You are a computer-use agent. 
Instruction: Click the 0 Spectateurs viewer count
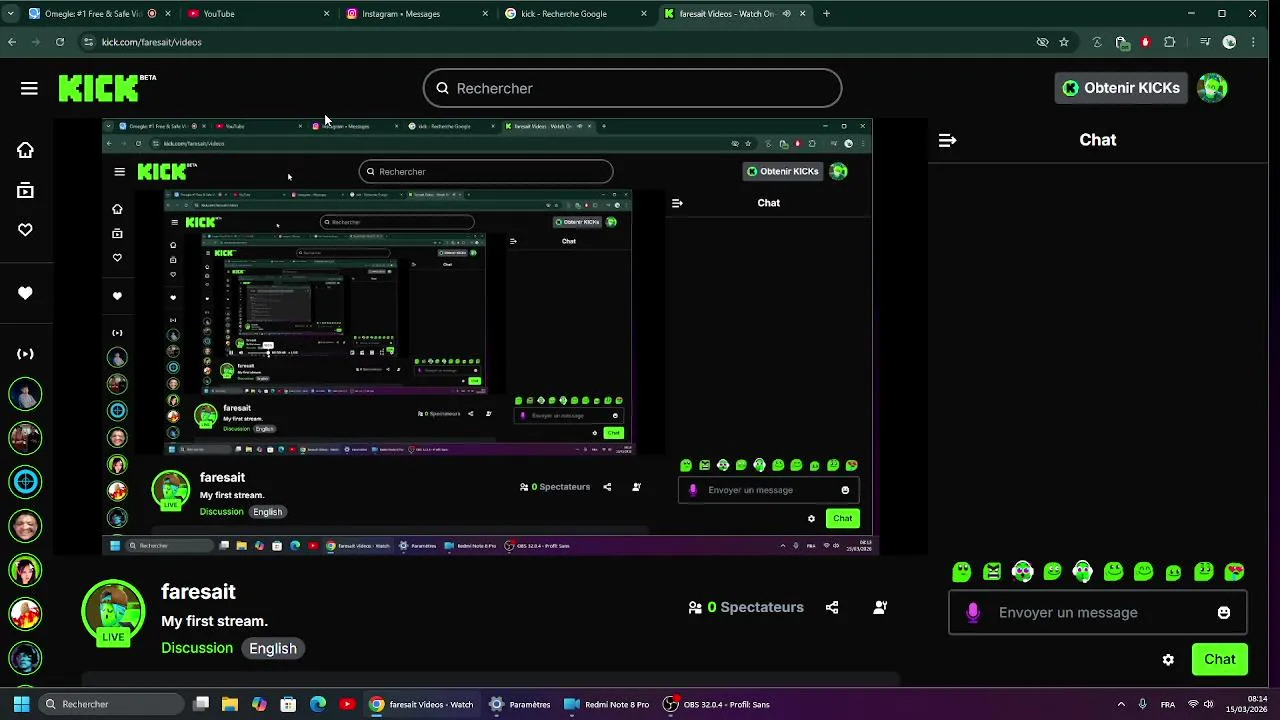click(x=746, y=607)
